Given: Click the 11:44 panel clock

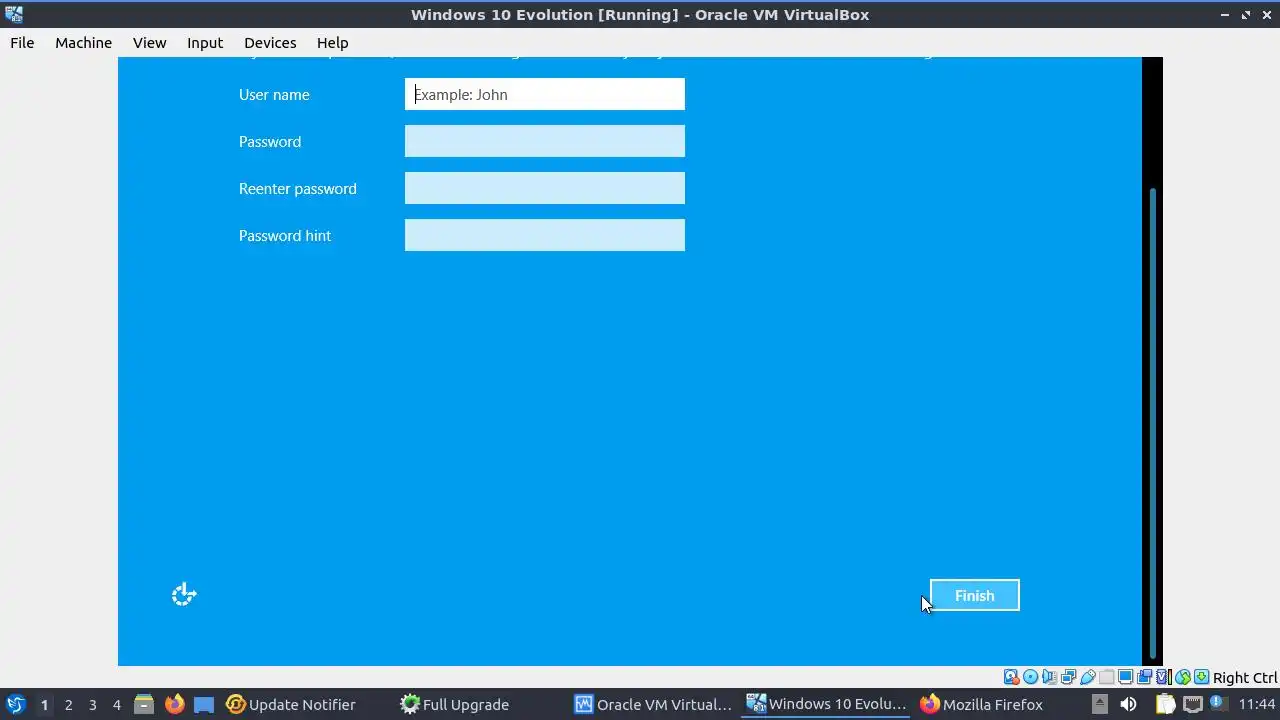Looking at the screenshot, I should (x=1257, y=704).
